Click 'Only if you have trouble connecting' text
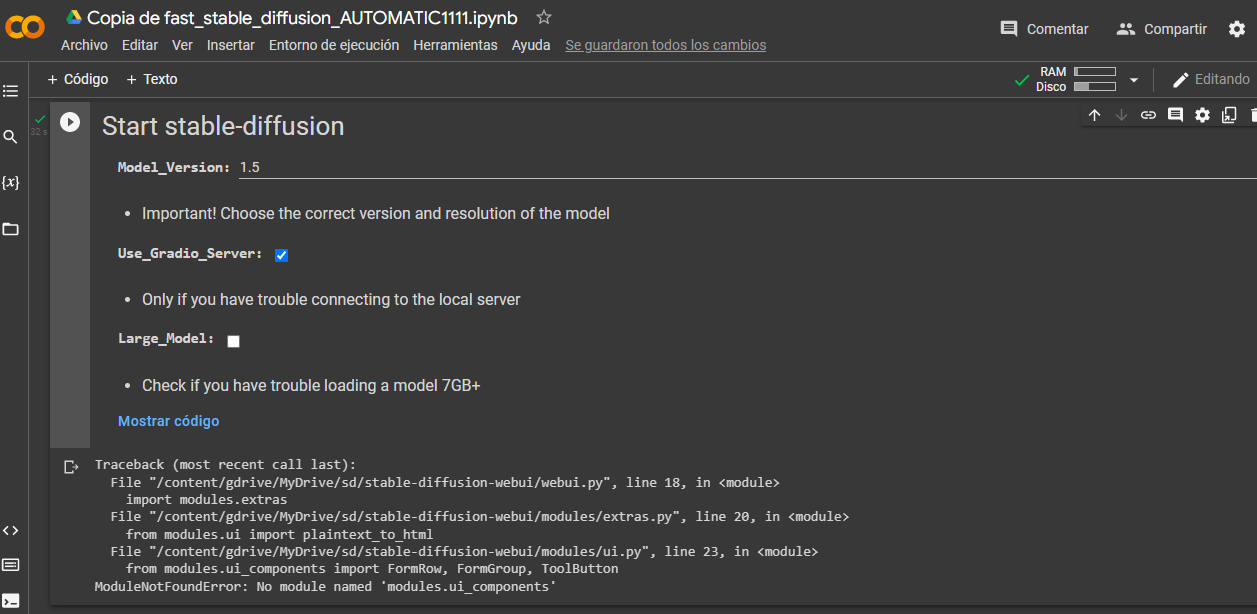This screenshot has width=1257, height=614. (x=331, y=299)
